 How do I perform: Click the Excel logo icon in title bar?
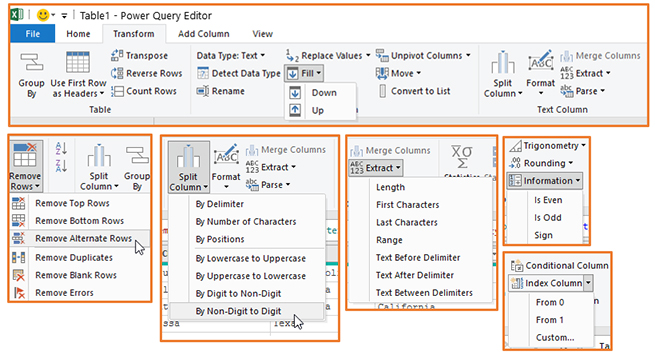pyautogui.click(x=17, y=15)
